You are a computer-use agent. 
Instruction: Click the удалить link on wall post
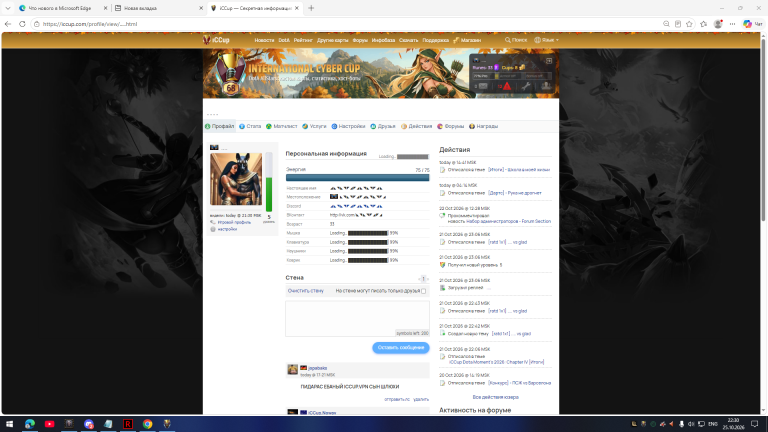421,400
